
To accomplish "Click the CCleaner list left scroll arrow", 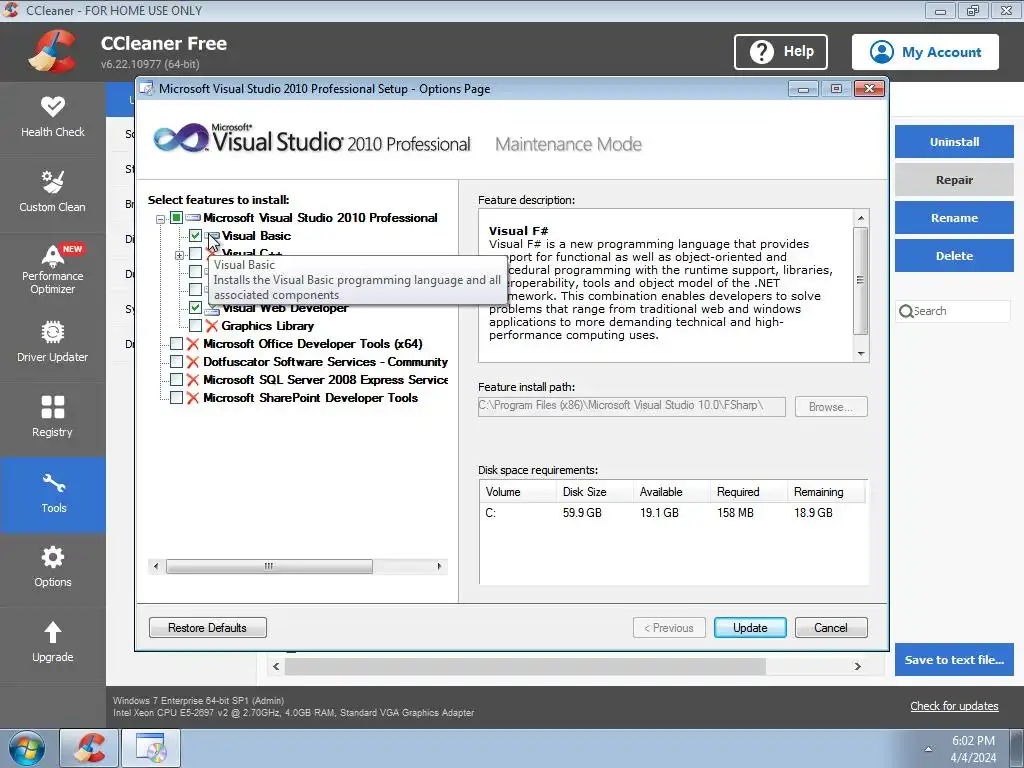I will point(276,667).
